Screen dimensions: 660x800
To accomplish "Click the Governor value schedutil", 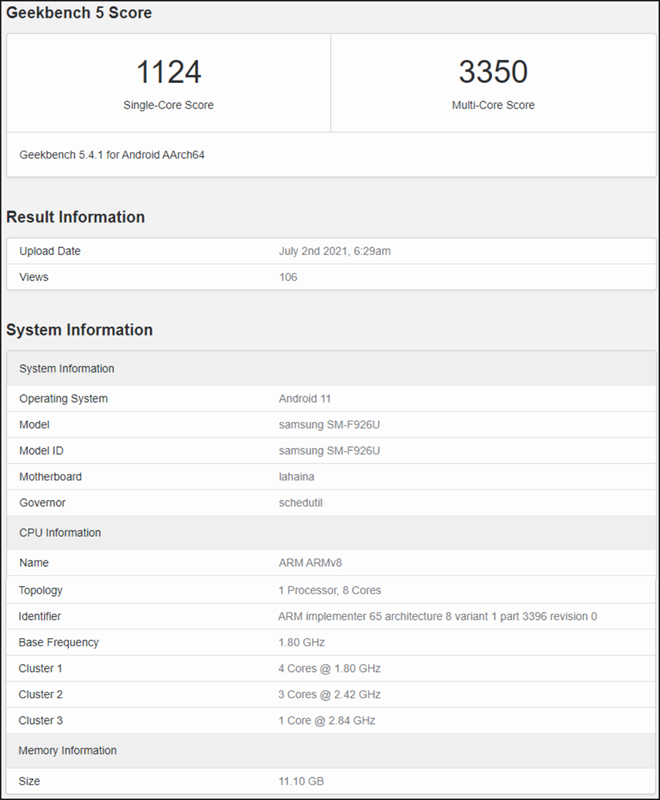I will point(300,503).
